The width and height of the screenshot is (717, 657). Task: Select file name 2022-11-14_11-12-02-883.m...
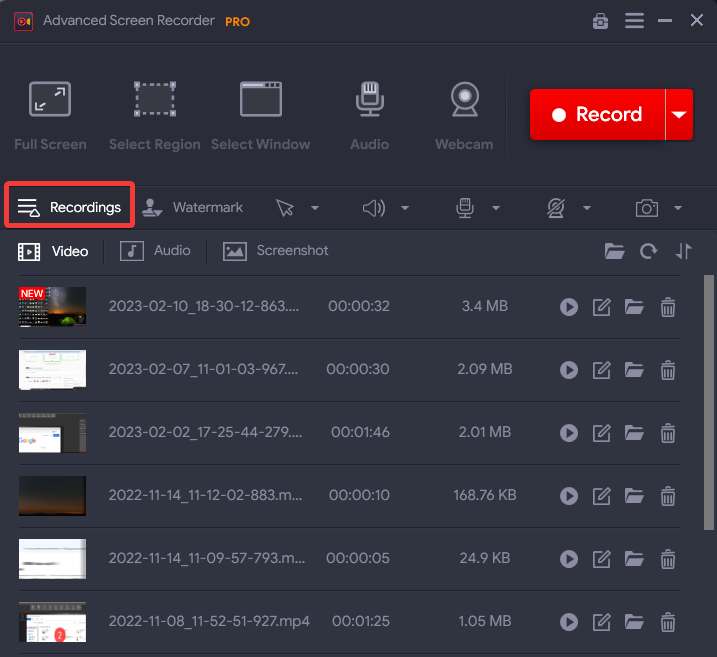205,495
